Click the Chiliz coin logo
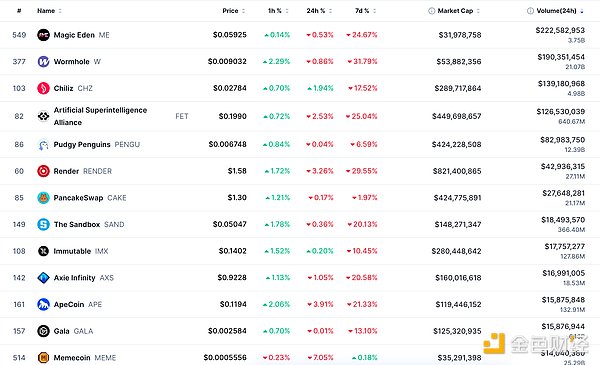The width and height of the screenshot is (600, 365). pyautogui.click(x=43, y=88)
